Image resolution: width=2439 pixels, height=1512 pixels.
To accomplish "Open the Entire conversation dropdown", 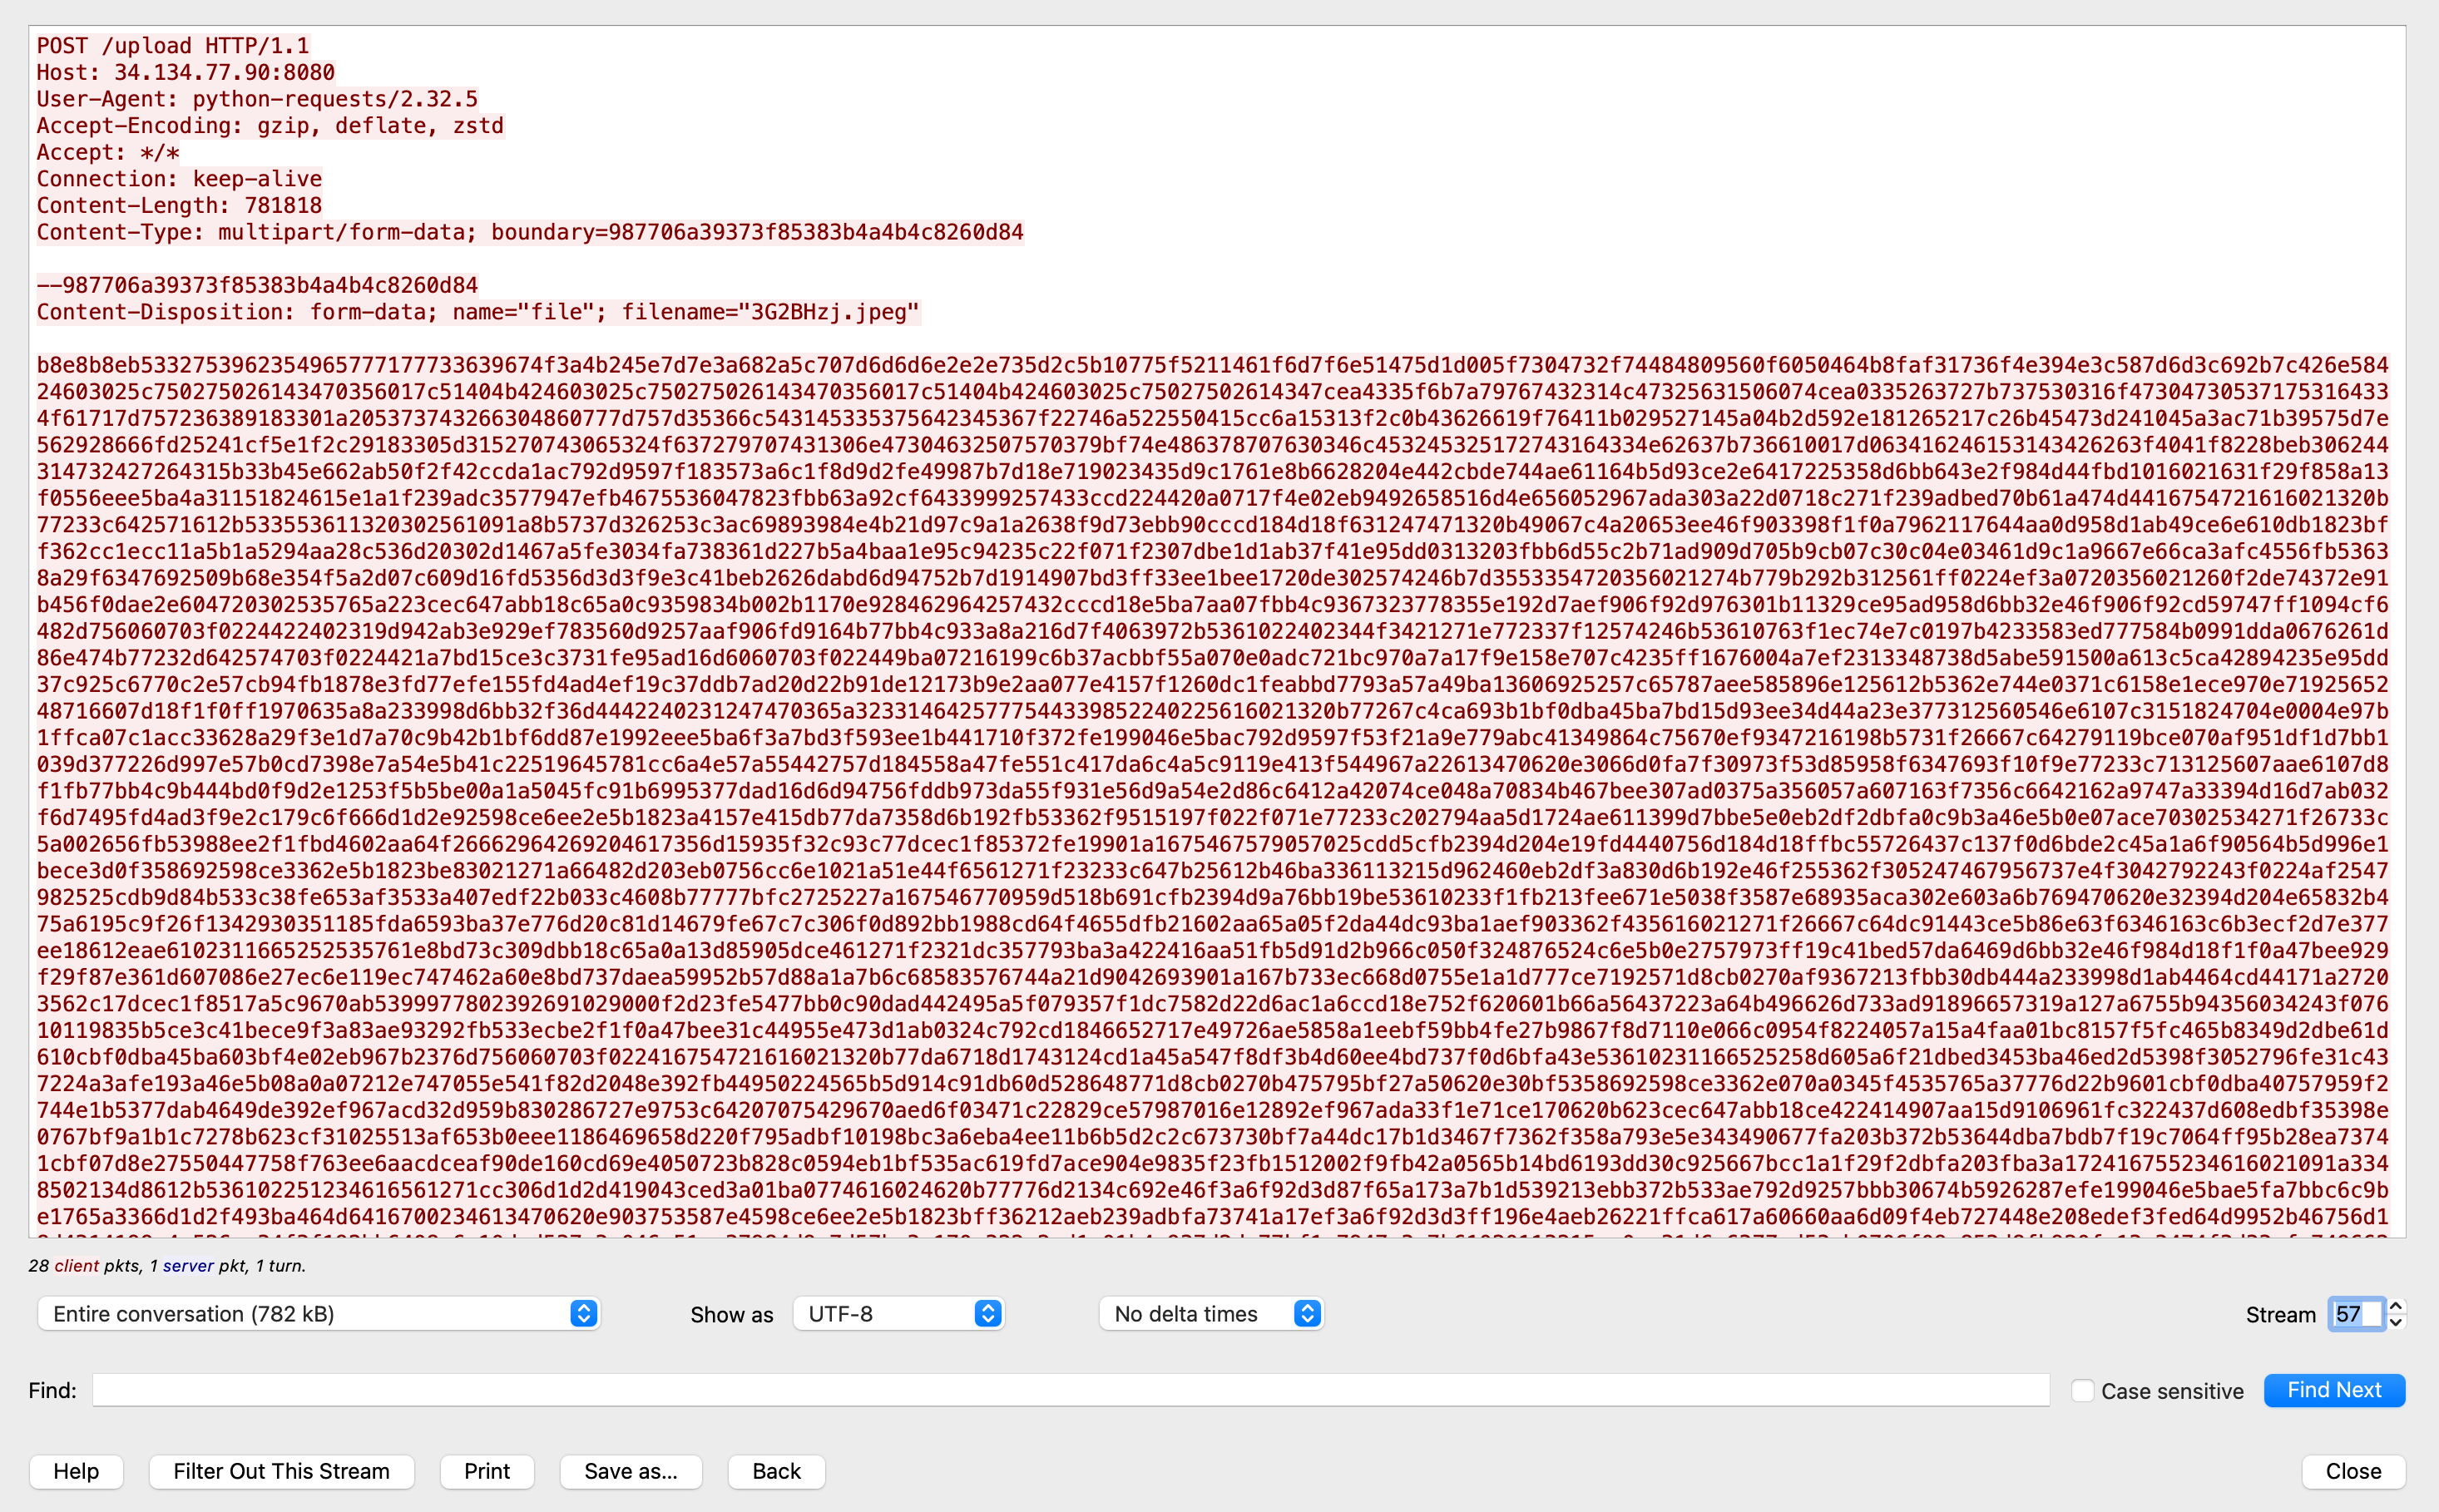I will 318,1314.
